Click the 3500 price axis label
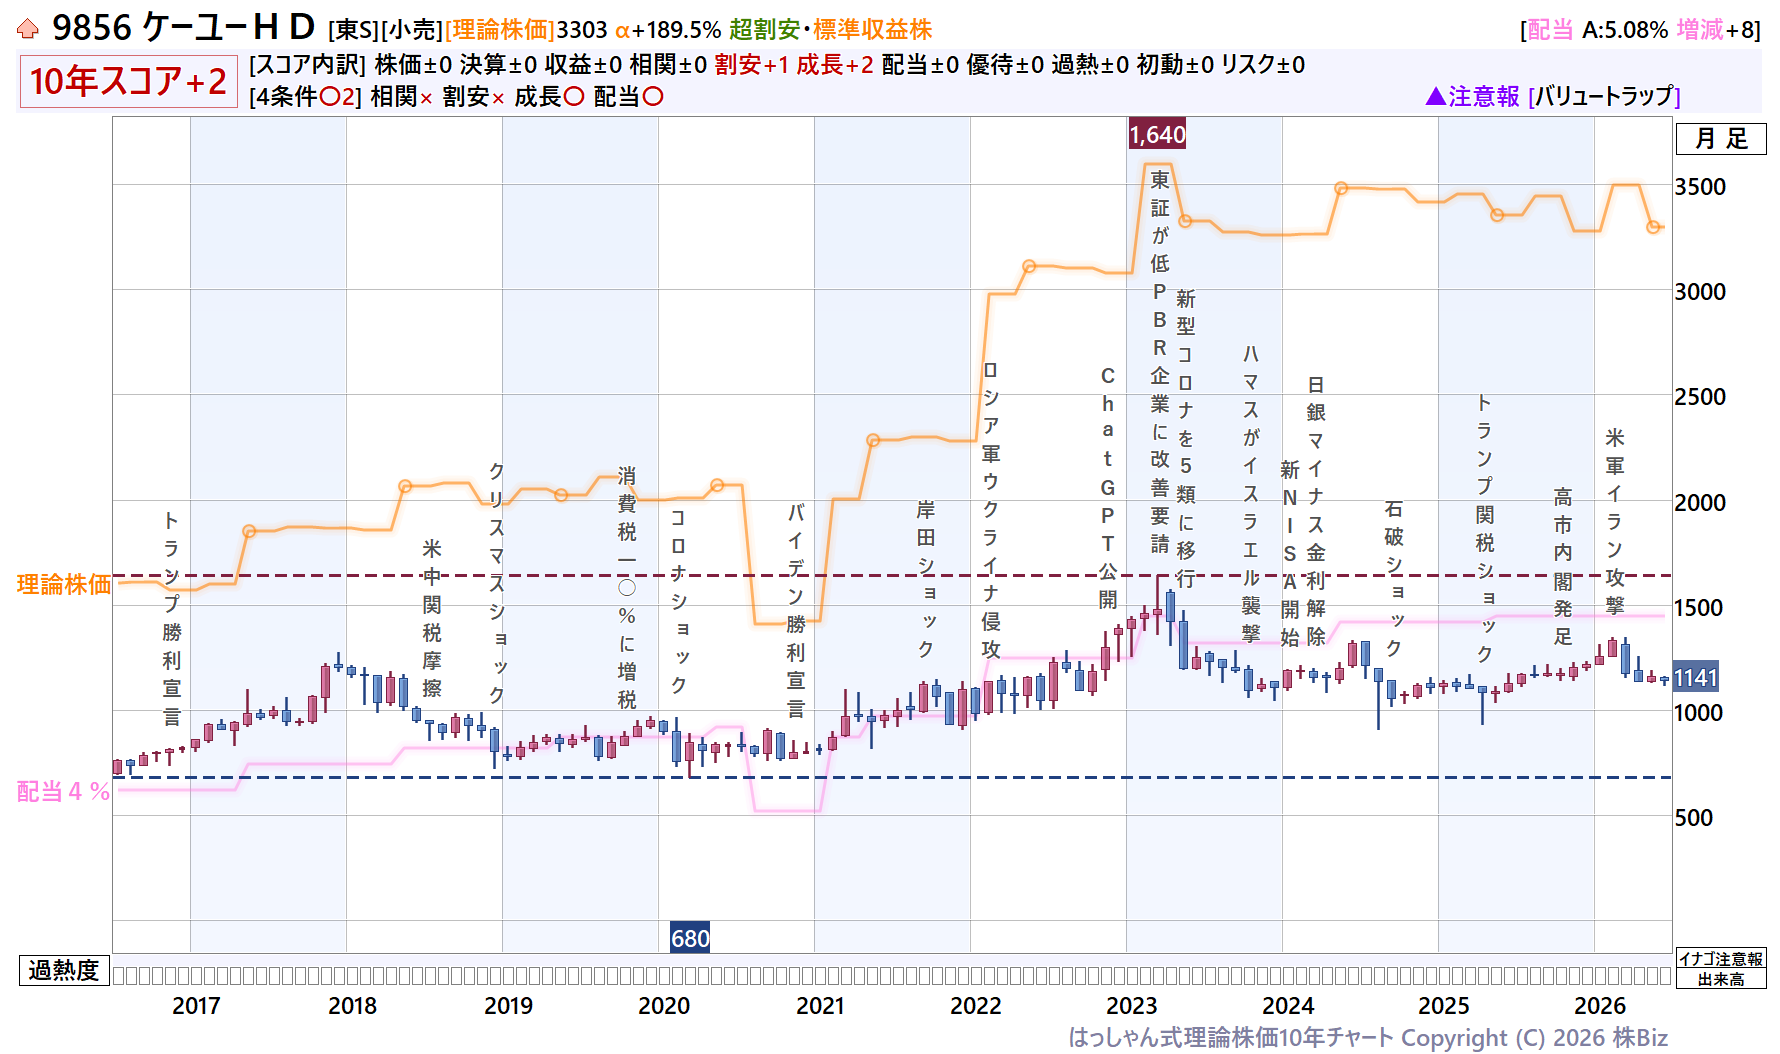Image resolution: width=1780 pixels, height=1054 pixels. pyautogui.click(x=1700, y=187)
